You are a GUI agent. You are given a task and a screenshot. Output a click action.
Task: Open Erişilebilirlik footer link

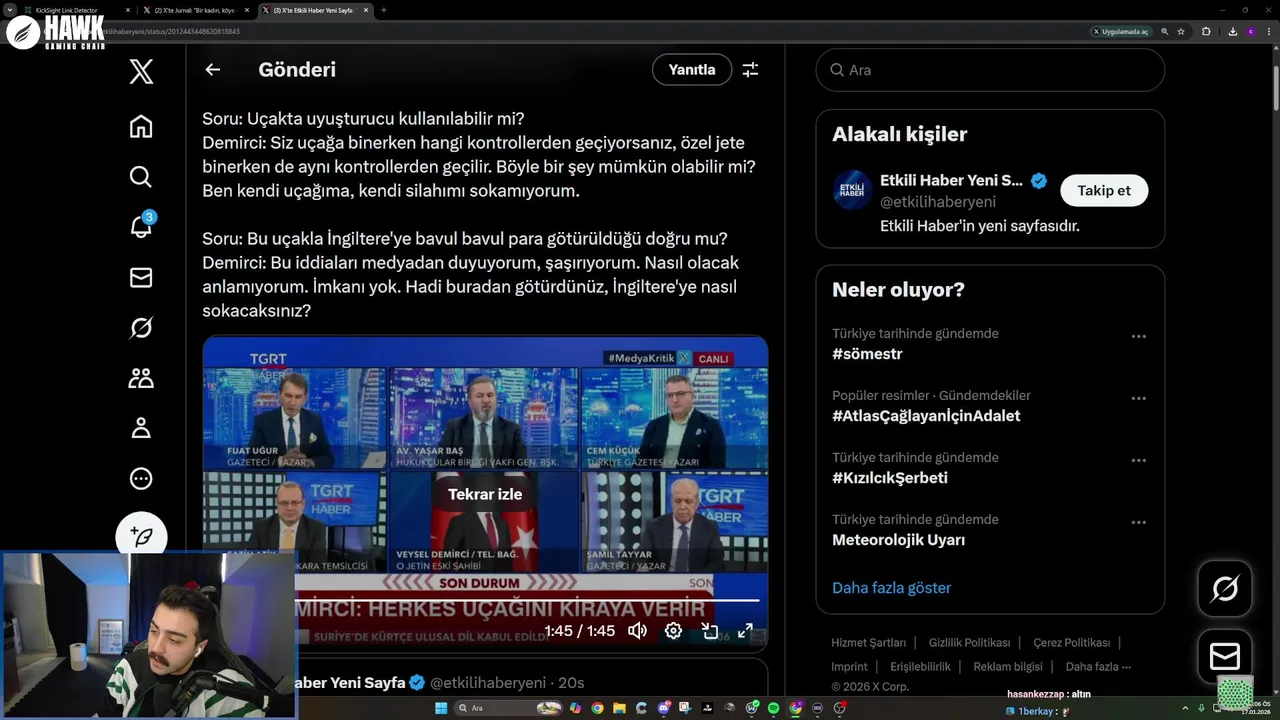[920, 667]
